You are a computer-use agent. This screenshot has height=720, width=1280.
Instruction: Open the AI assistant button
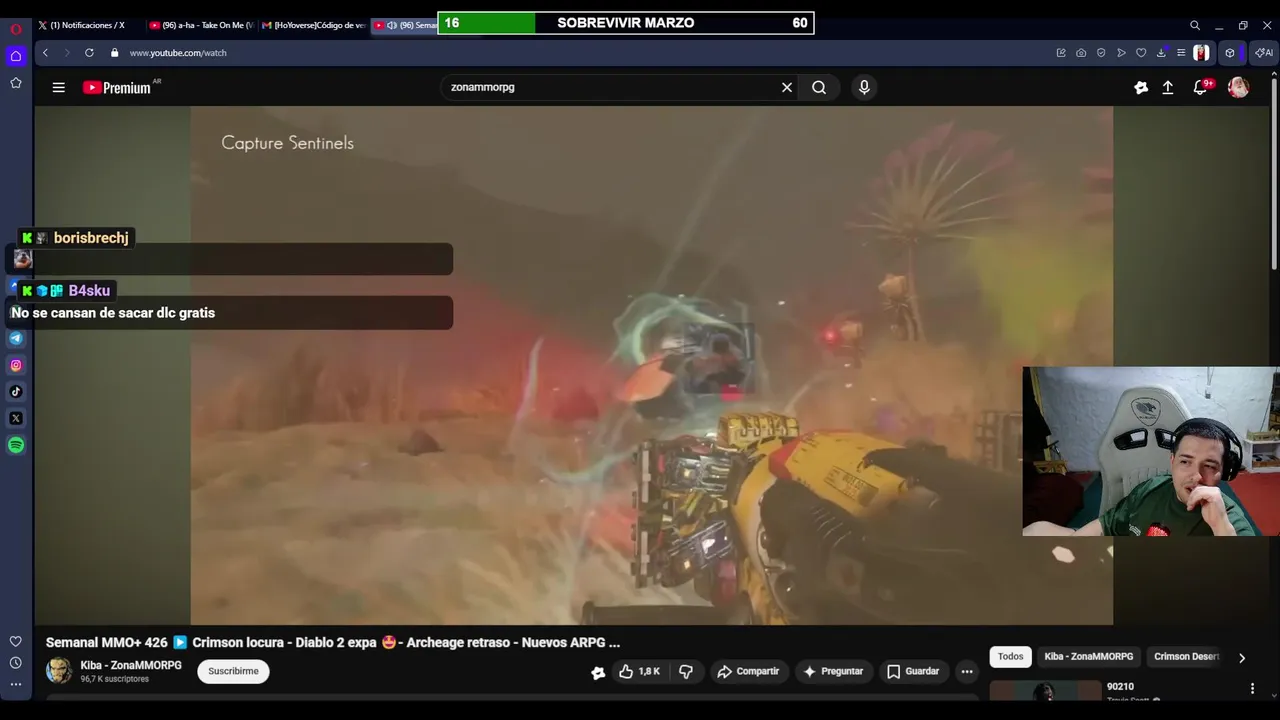point(1264,53)
